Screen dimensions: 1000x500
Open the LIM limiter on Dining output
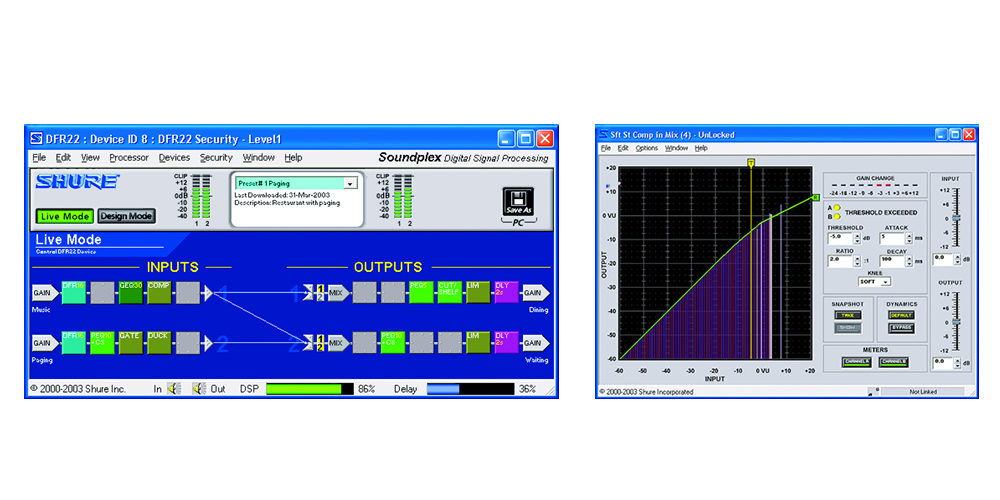[x=478, y=292]
